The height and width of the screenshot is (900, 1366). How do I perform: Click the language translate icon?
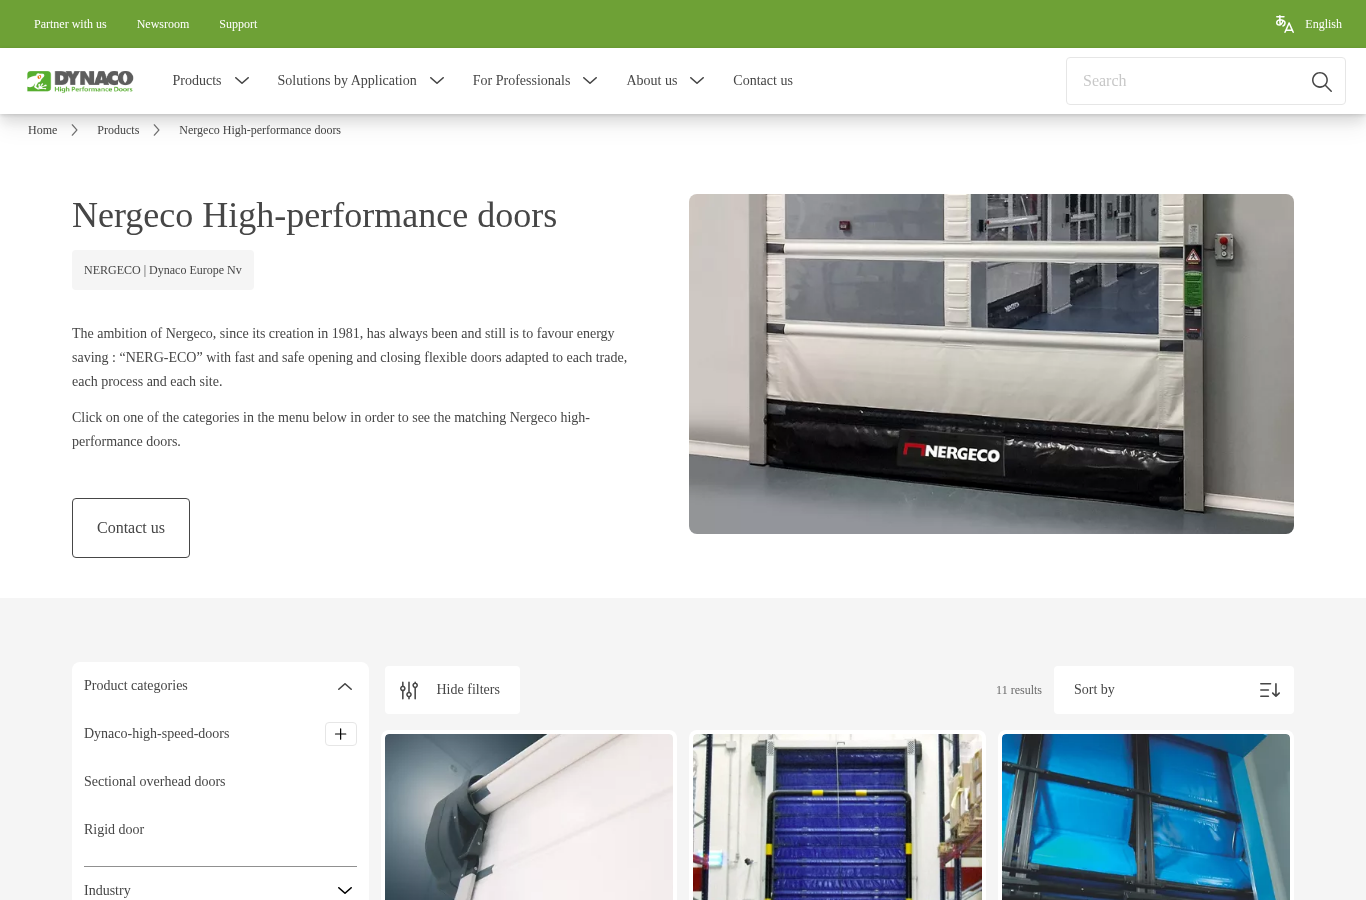point(1284,24)
